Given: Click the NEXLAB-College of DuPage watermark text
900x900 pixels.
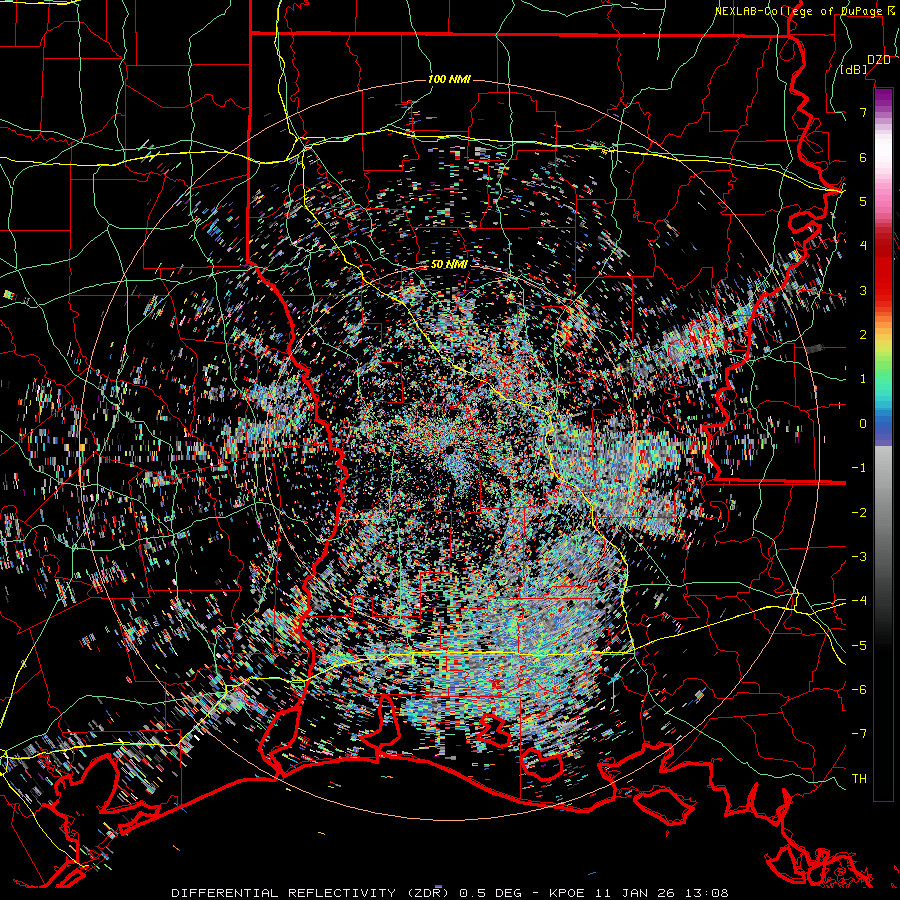Looking at the screenshot, I should pyautogui.click(x=798, y=11).
